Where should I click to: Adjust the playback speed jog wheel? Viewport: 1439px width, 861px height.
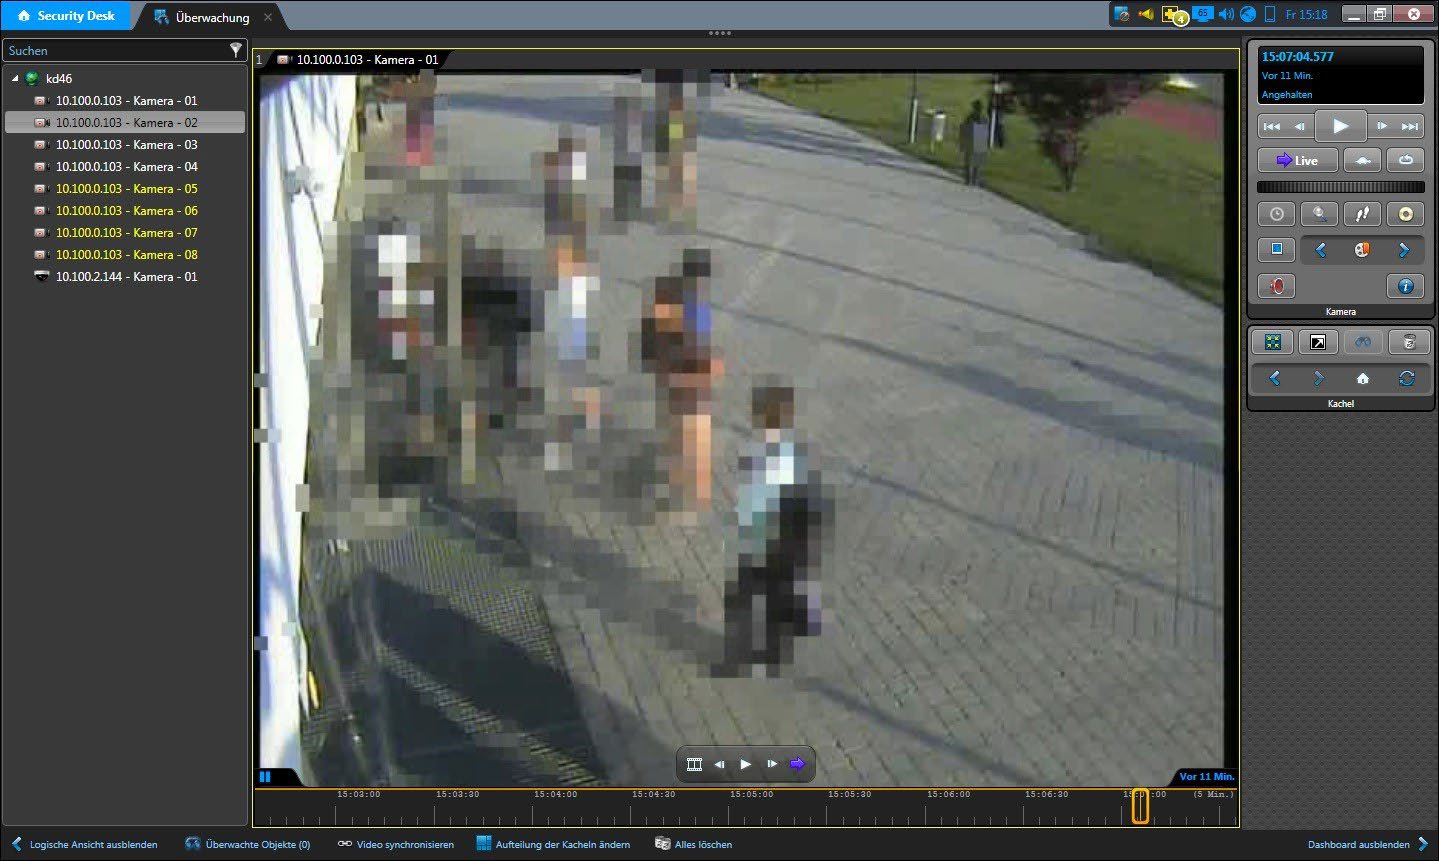(1340, 187)
